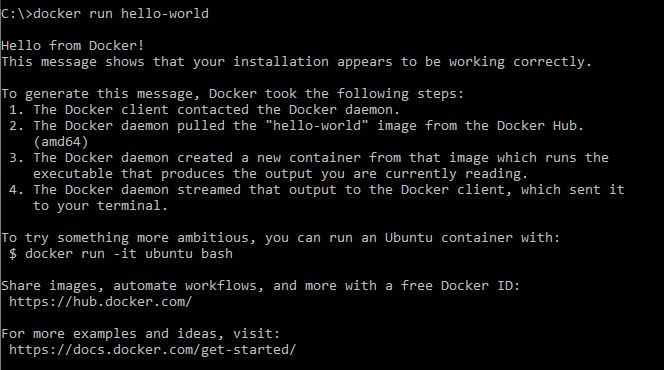This screenshot has height=370, width=664.
Task: Click step 2 about pulling hello-world image
Action: pyautogui.click(x=296, y=126)
